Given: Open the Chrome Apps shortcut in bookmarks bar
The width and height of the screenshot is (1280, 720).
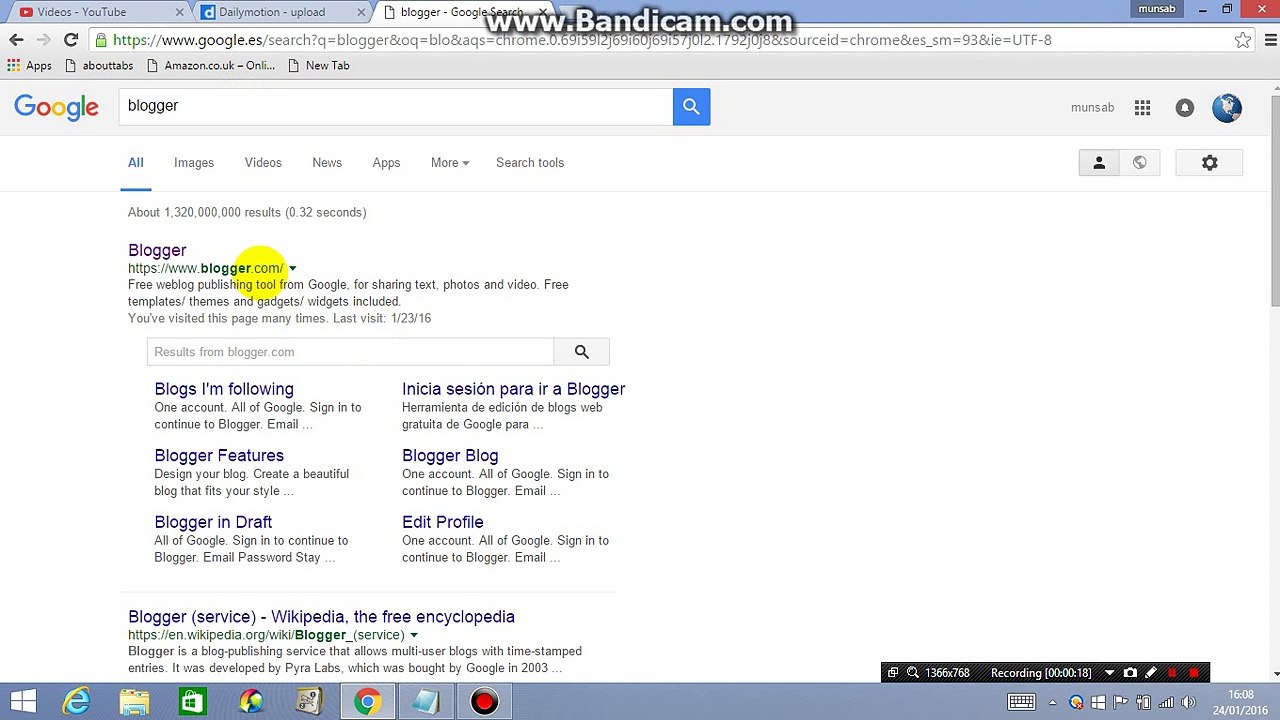Looking at the screenshot, I should pyautogui.click(x=29, y=66).
